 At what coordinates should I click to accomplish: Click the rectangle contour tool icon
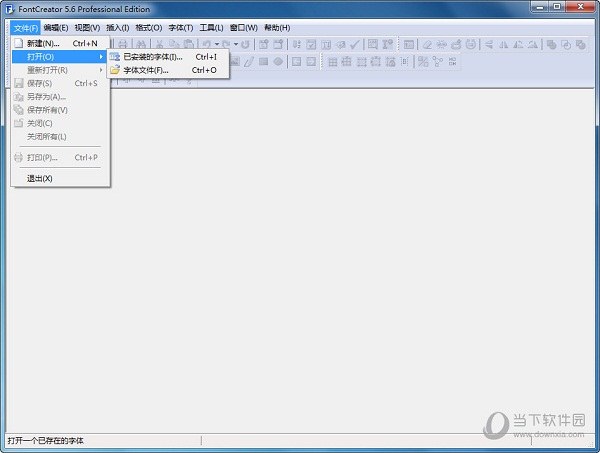click(263, 61)
